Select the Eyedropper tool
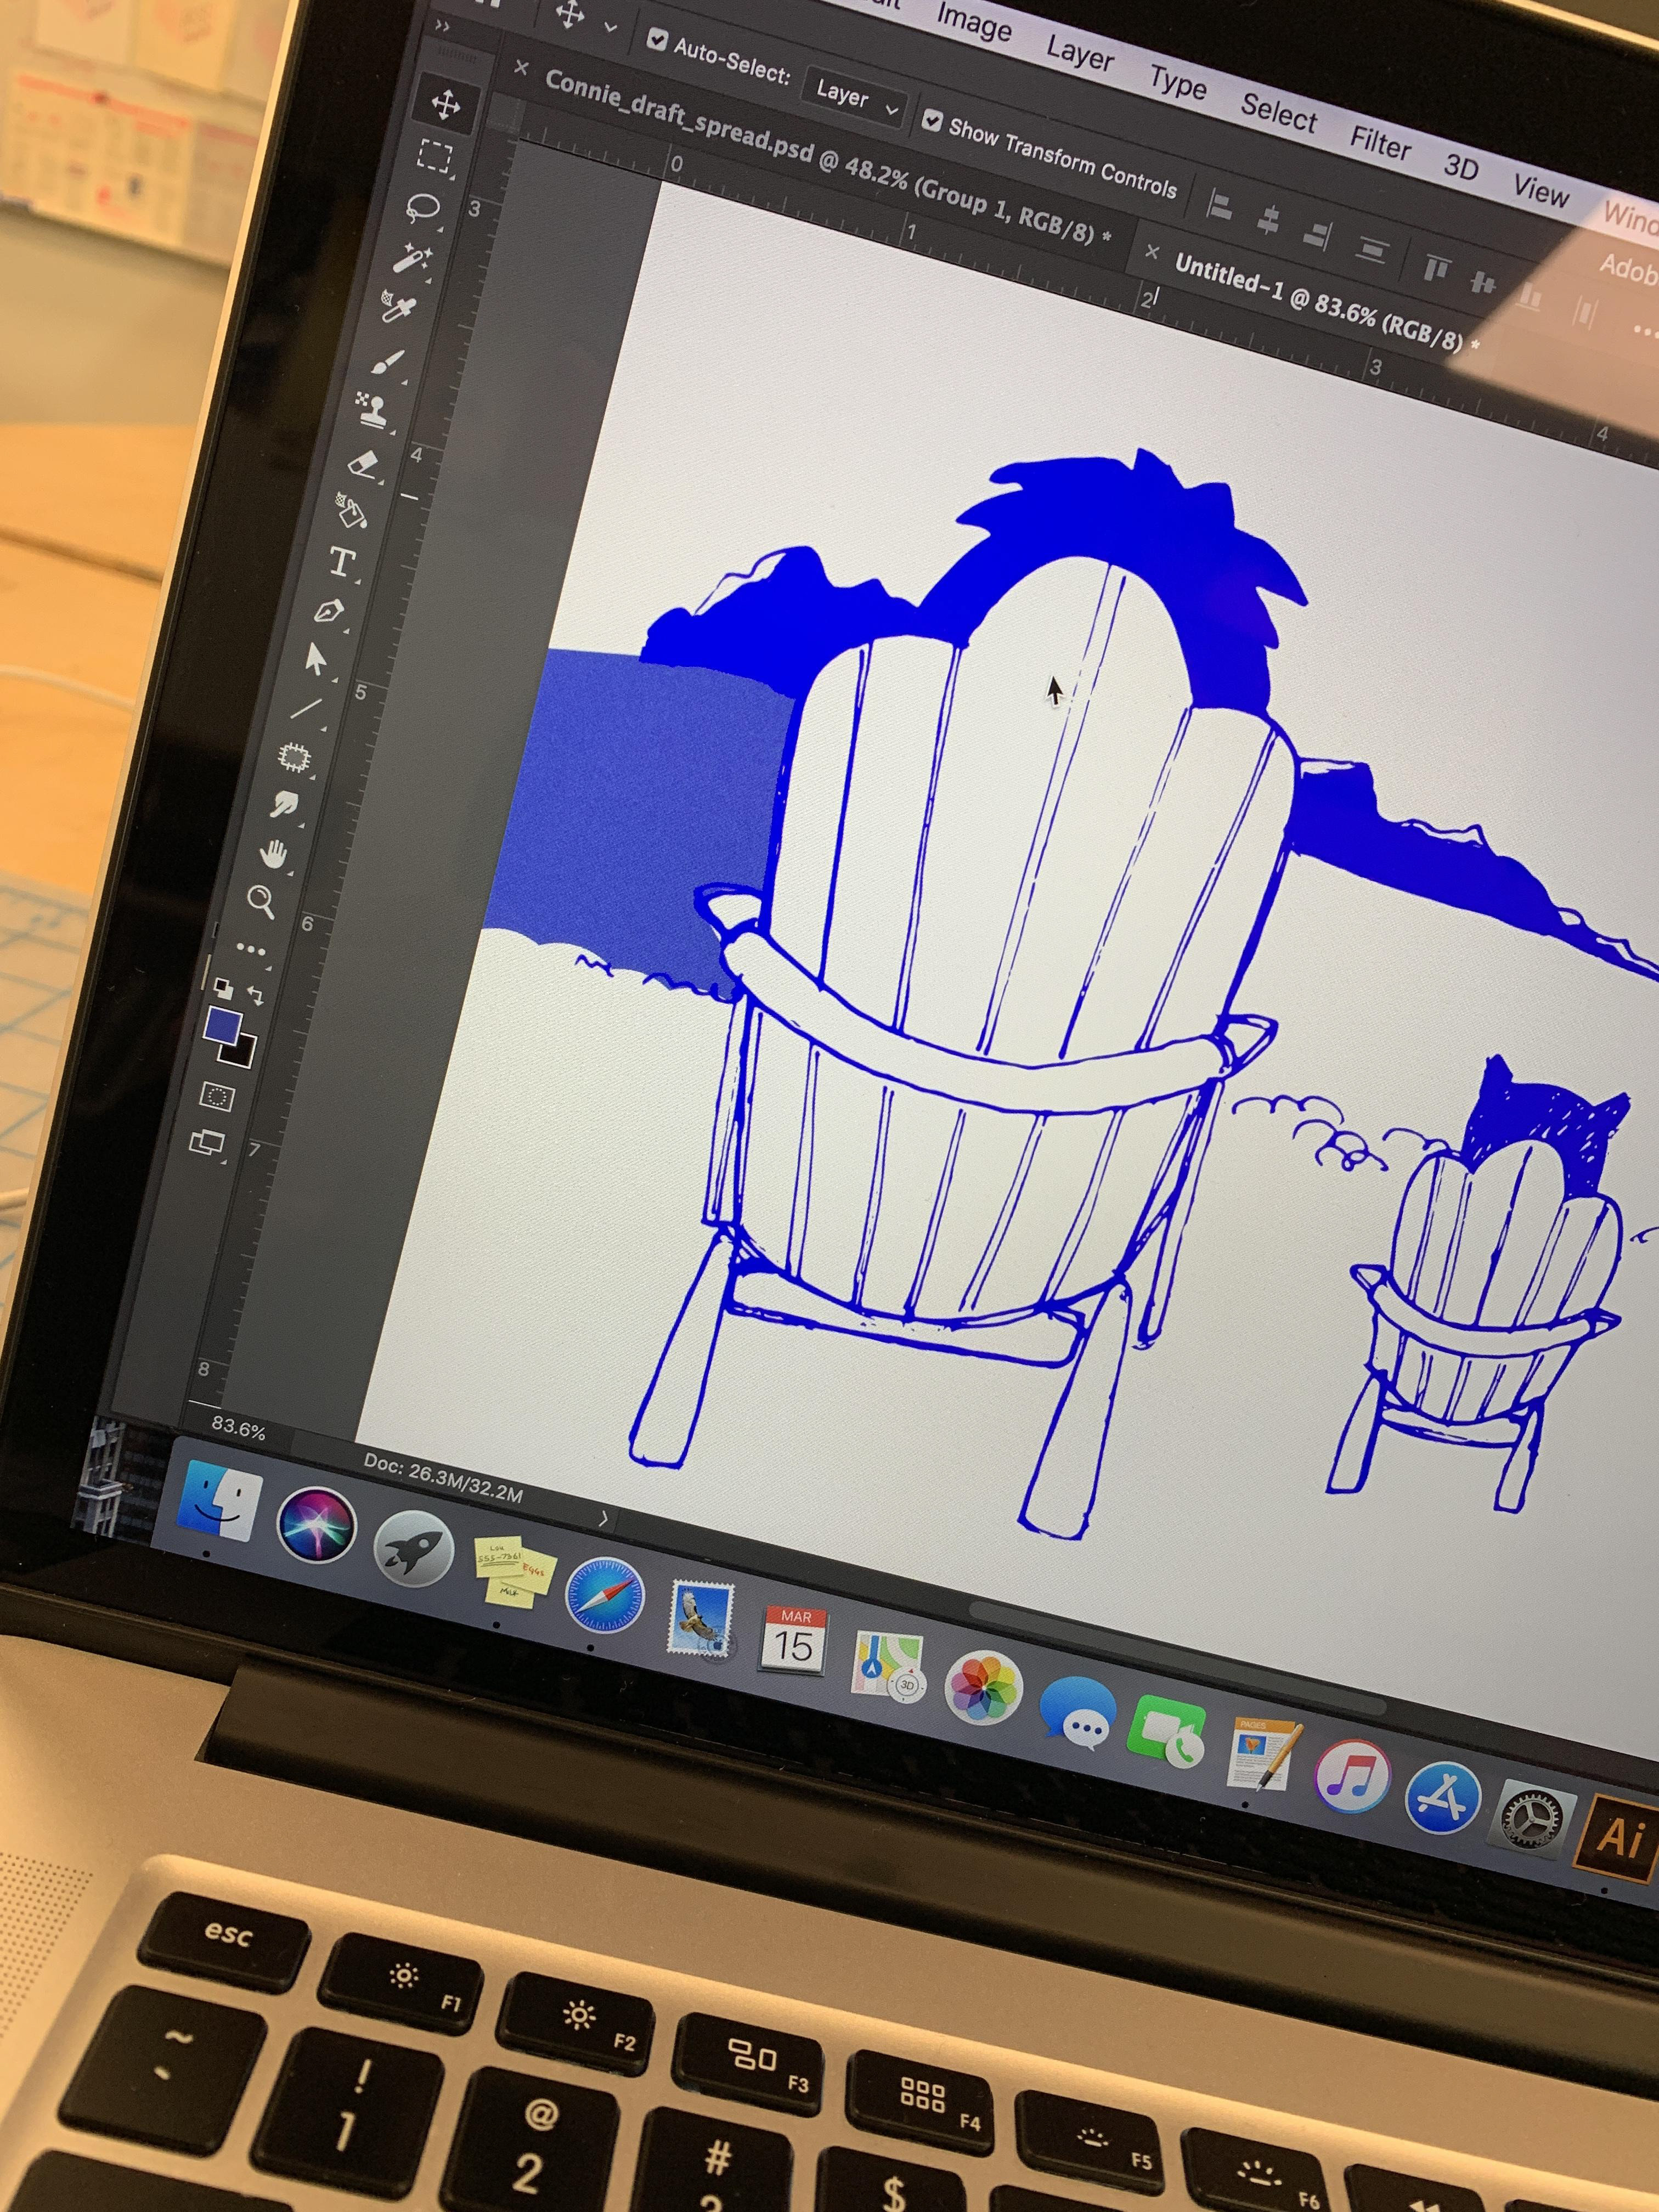The width and height of the screenshot is (1659, 2212). [399, 306]
